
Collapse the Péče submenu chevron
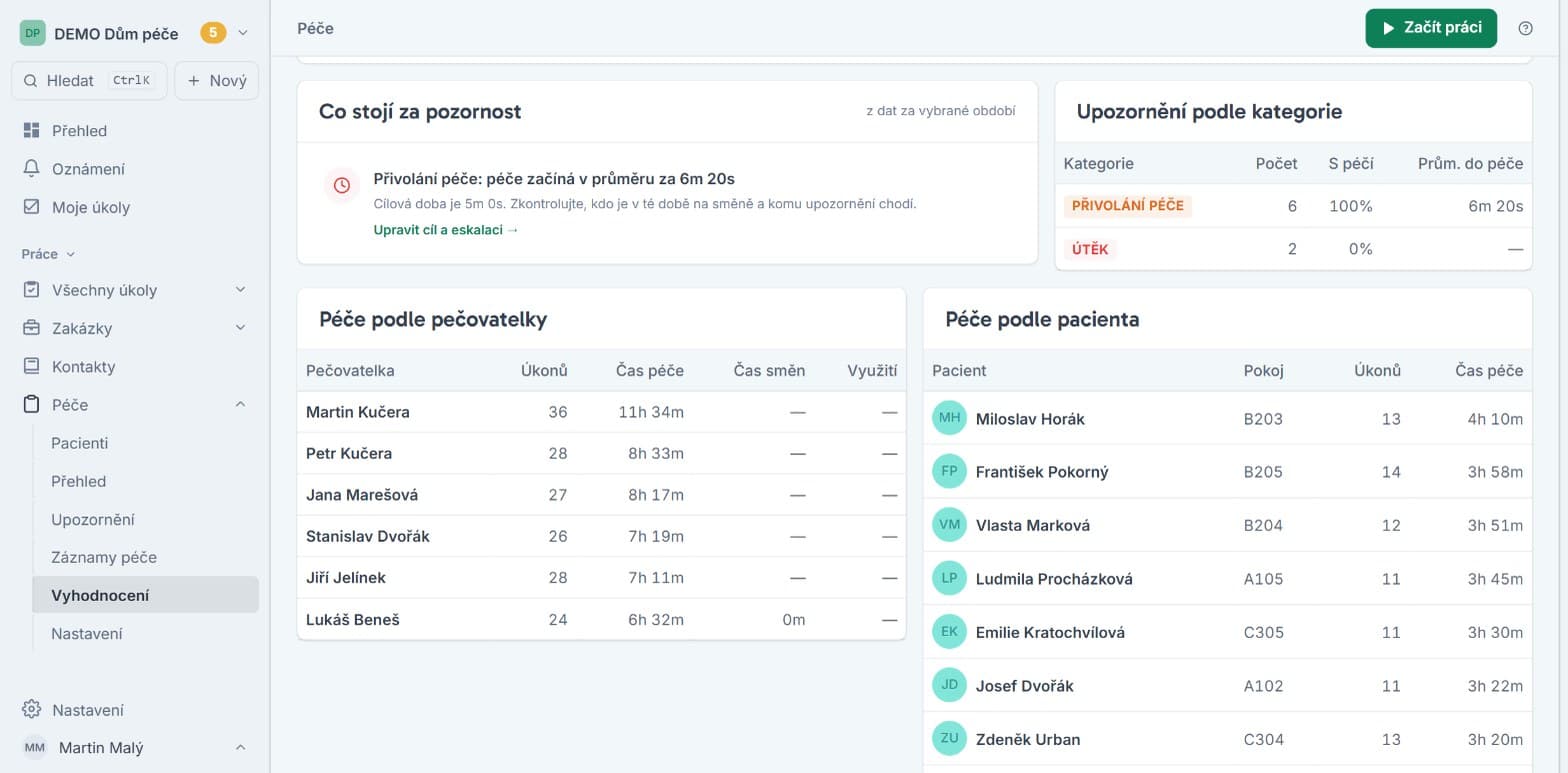click(x=240, y=405)
